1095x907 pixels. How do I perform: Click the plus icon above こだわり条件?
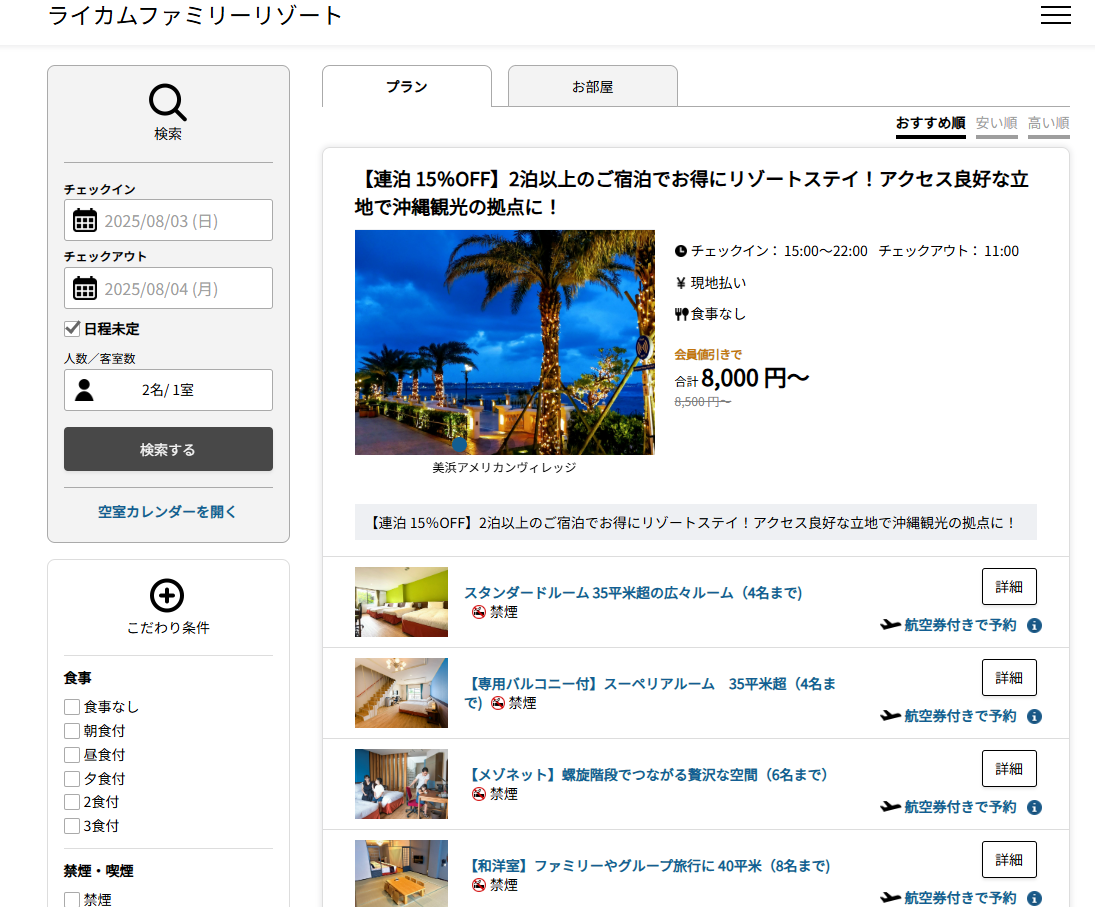[x=167, y=595]
